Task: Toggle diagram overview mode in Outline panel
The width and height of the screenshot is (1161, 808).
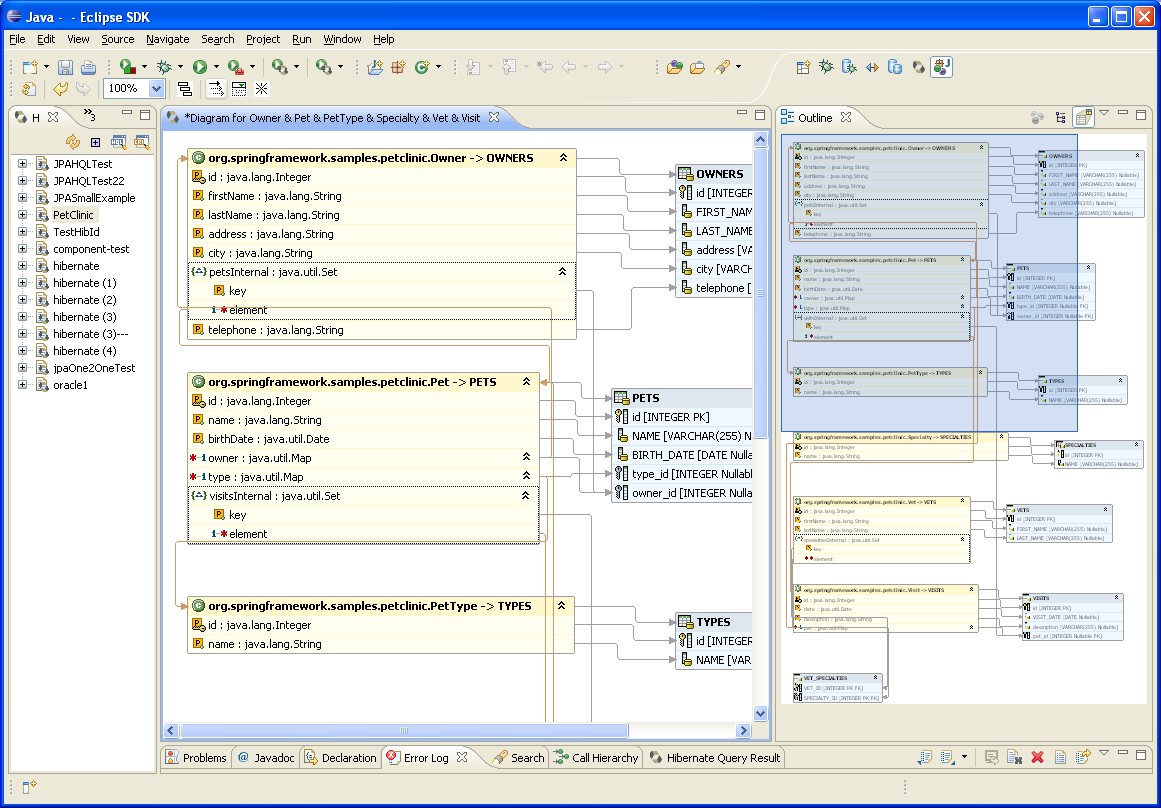Action: coord(1083,118)
